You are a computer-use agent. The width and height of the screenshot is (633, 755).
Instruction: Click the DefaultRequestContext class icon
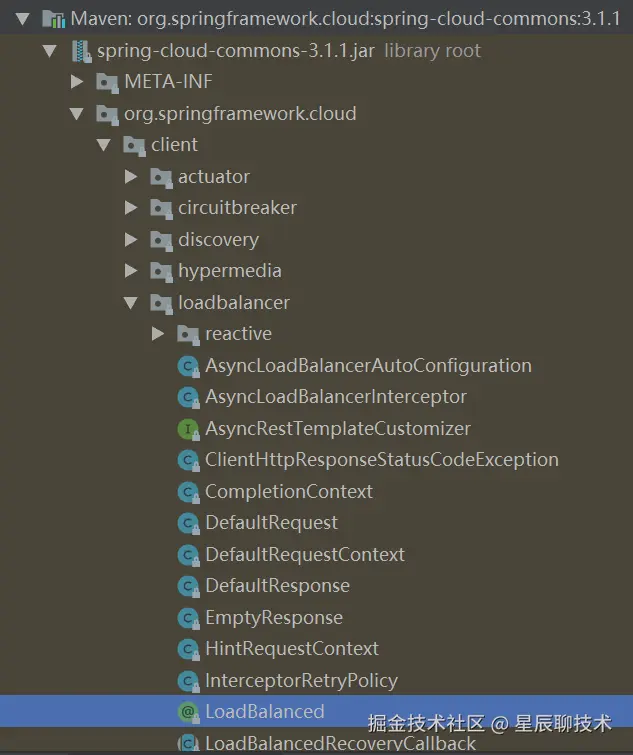click(x=188, y=556)
